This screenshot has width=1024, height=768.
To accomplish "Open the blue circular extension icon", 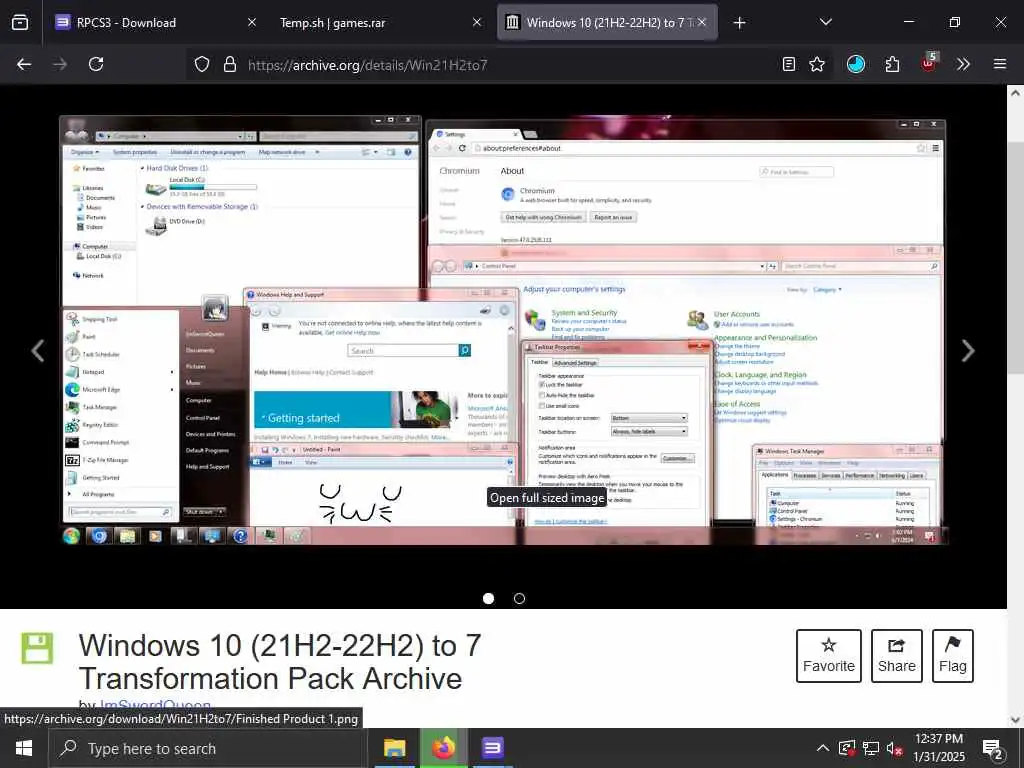I will coord(856,64).
